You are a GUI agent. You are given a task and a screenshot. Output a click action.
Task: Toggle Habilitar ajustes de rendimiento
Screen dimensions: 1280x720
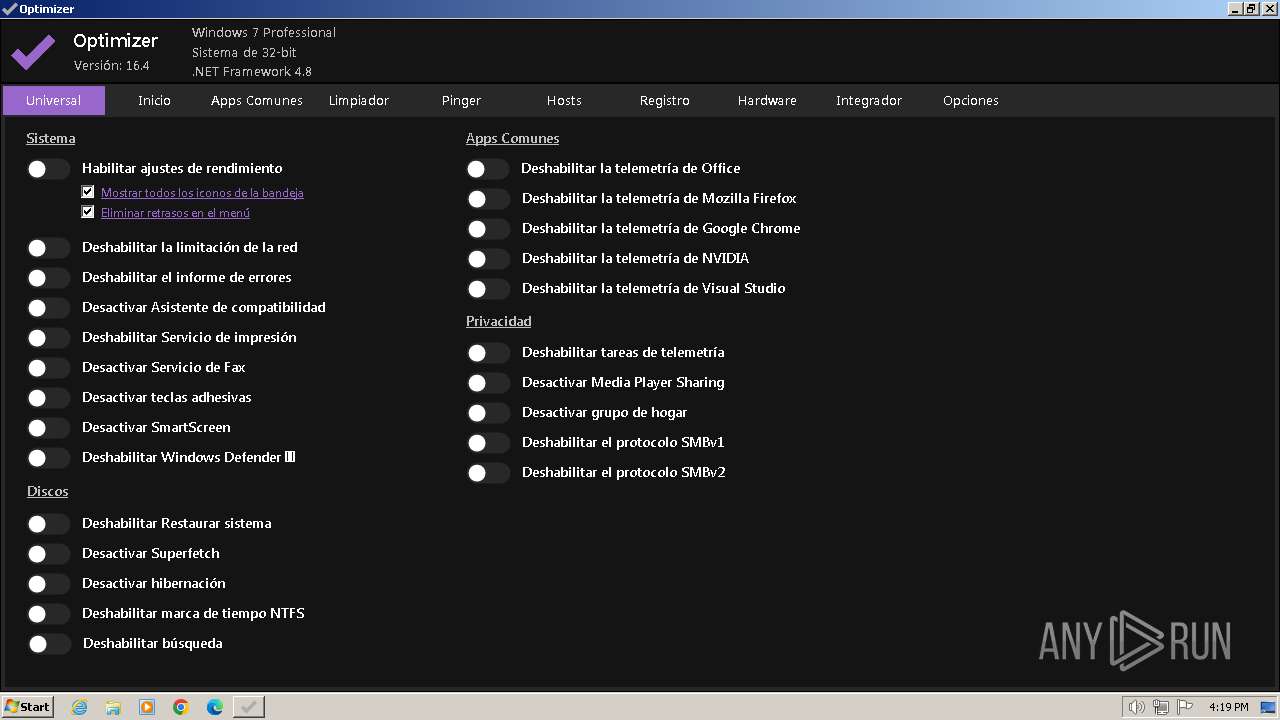tap(48, 169)
